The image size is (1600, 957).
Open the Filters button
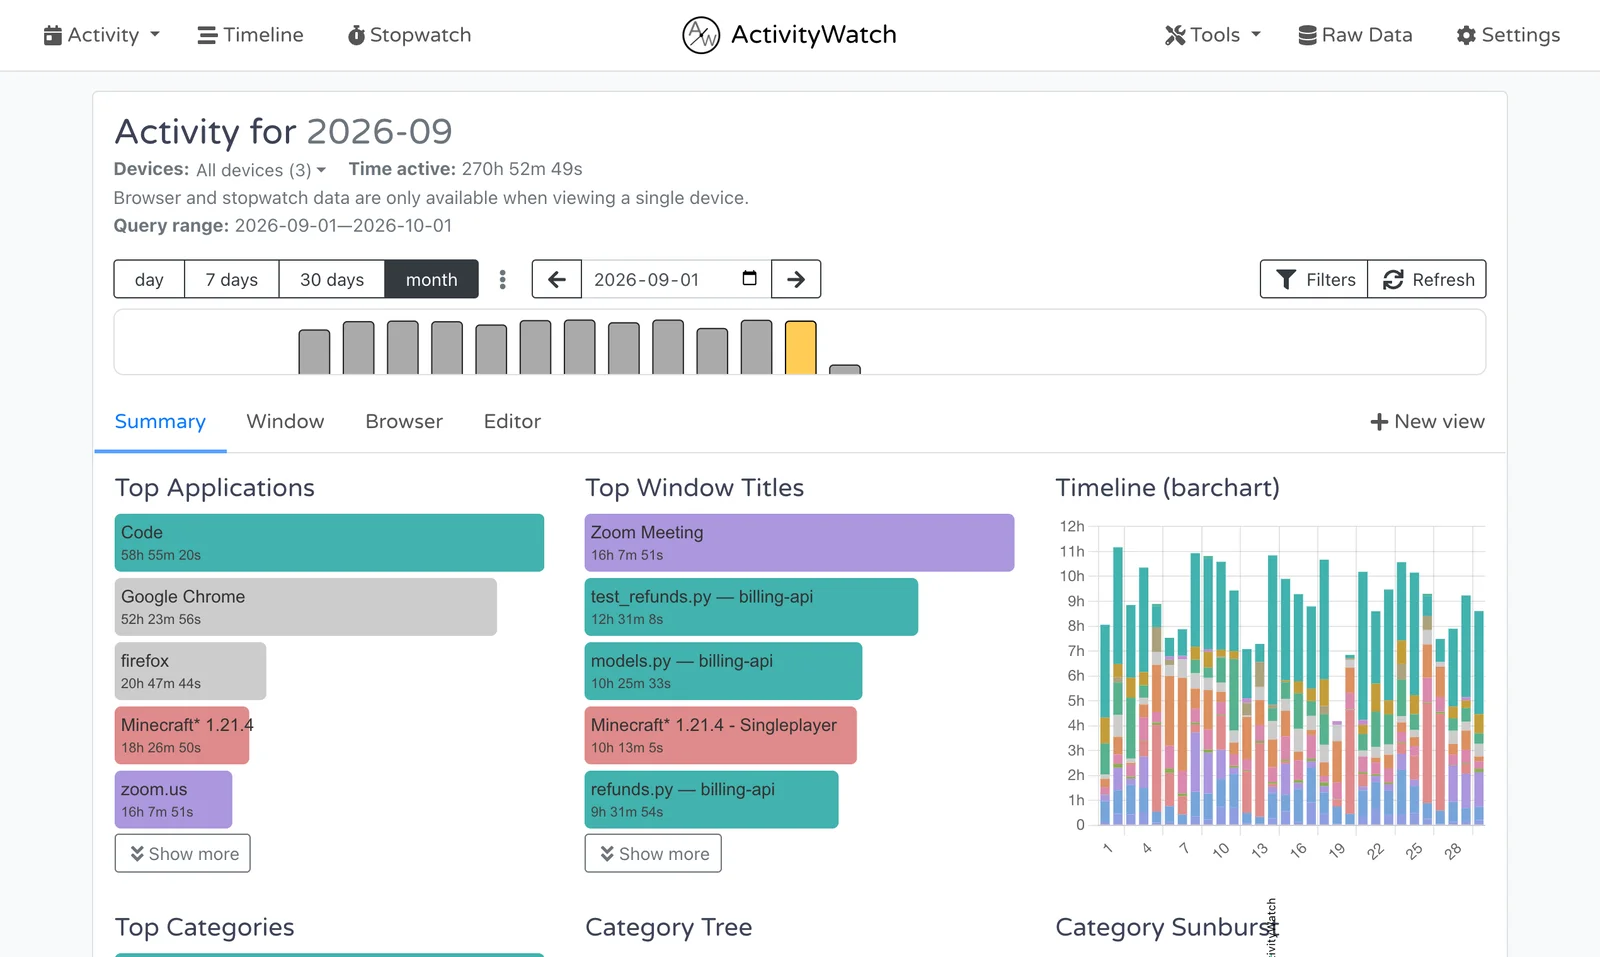coord(1314,279)
